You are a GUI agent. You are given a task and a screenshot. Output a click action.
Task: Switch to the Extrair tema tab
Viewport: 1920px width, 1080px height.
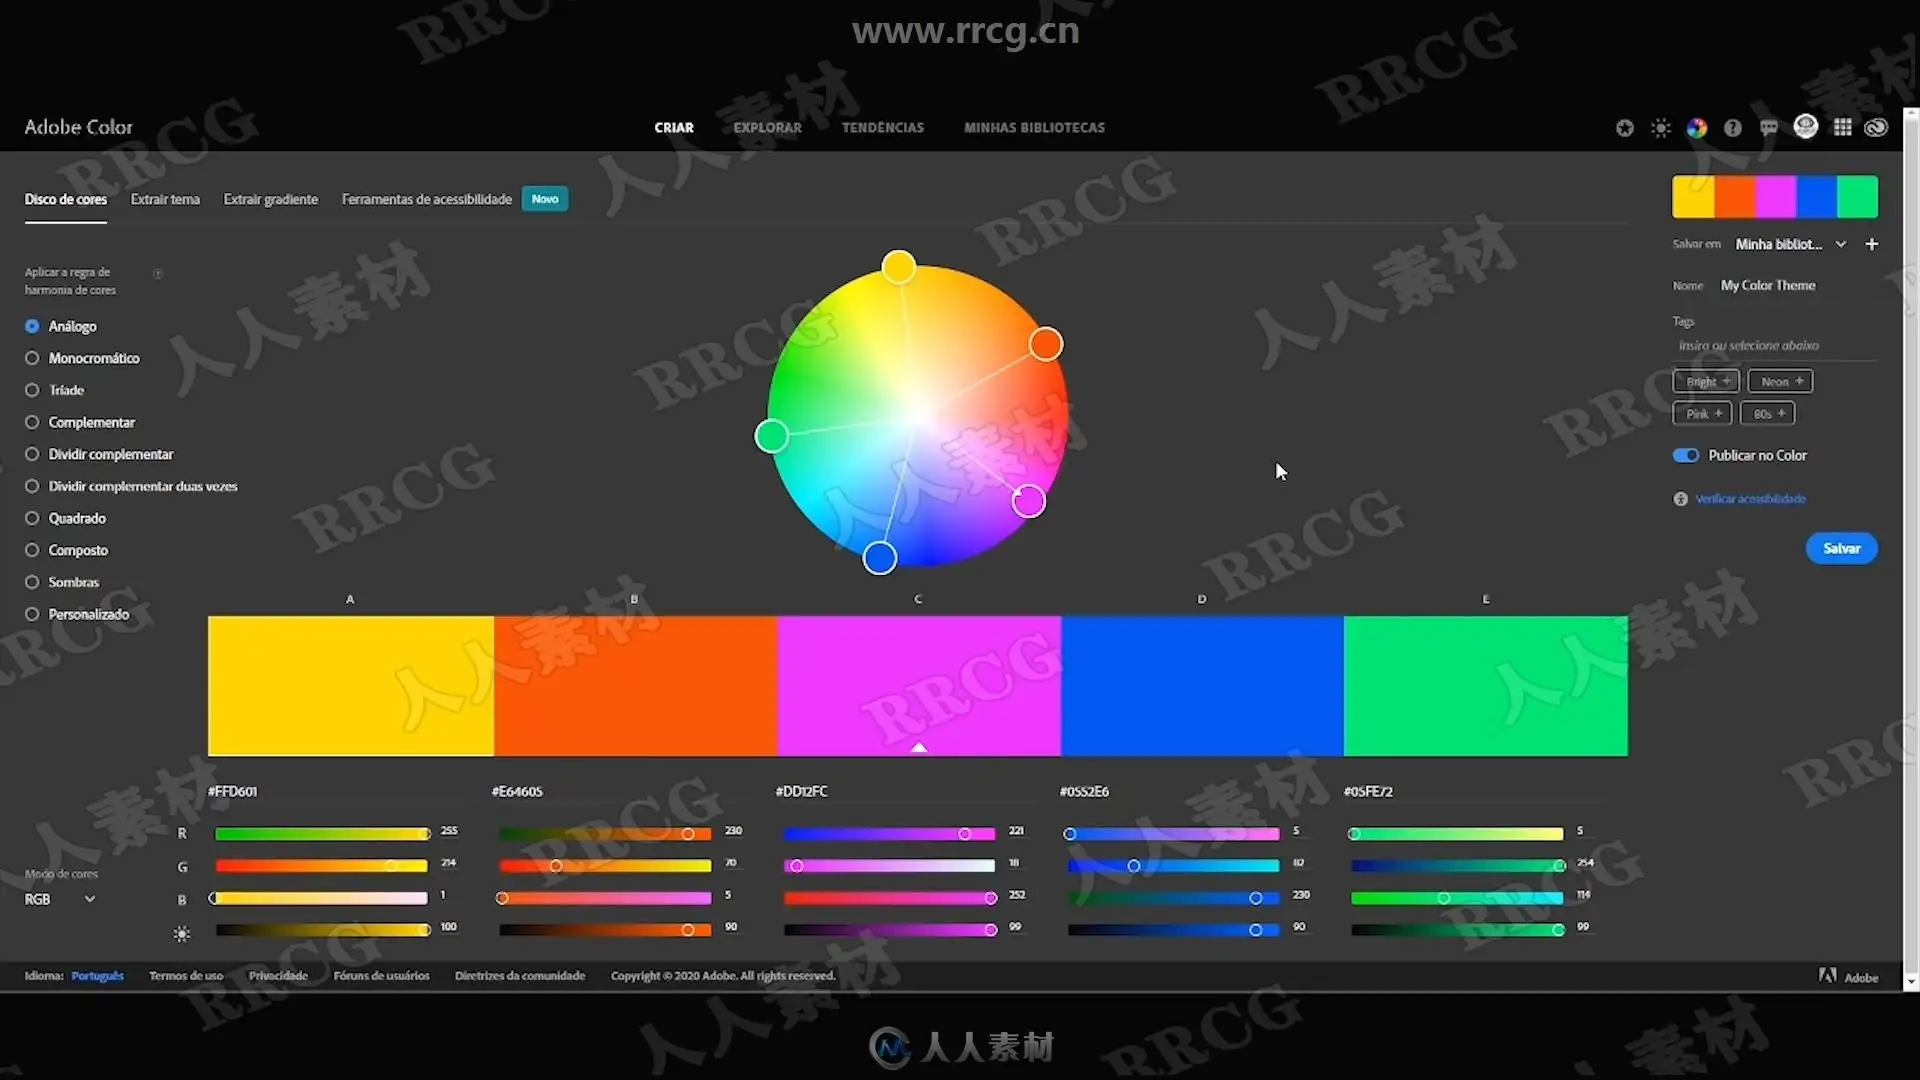(x=165, y=199)
